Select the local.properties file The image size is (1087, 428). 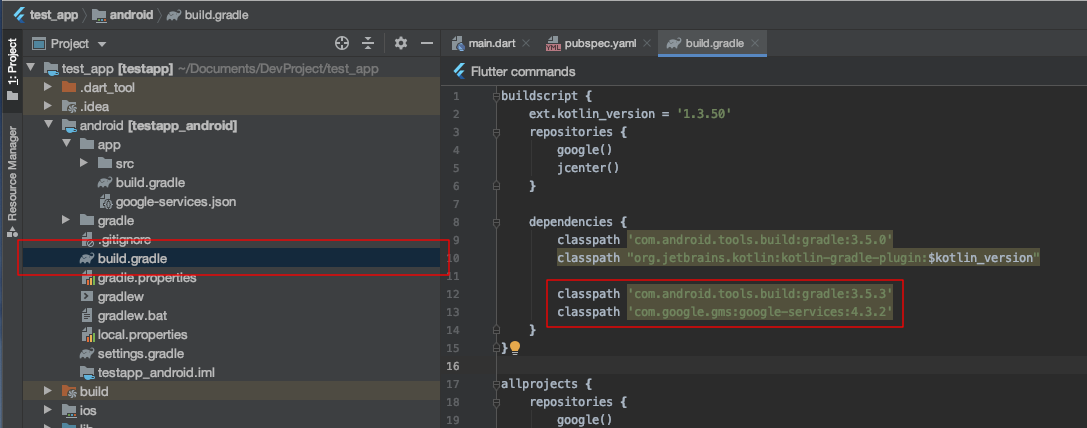click(x=142, y=334)
